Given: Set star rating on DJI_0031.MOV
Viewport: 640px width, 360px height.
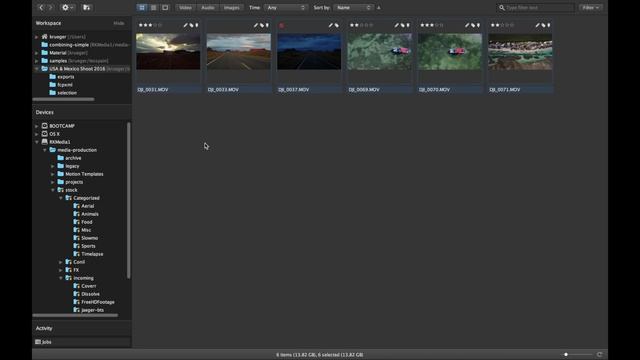Looking at the screenshot, I should coord(150,25).
